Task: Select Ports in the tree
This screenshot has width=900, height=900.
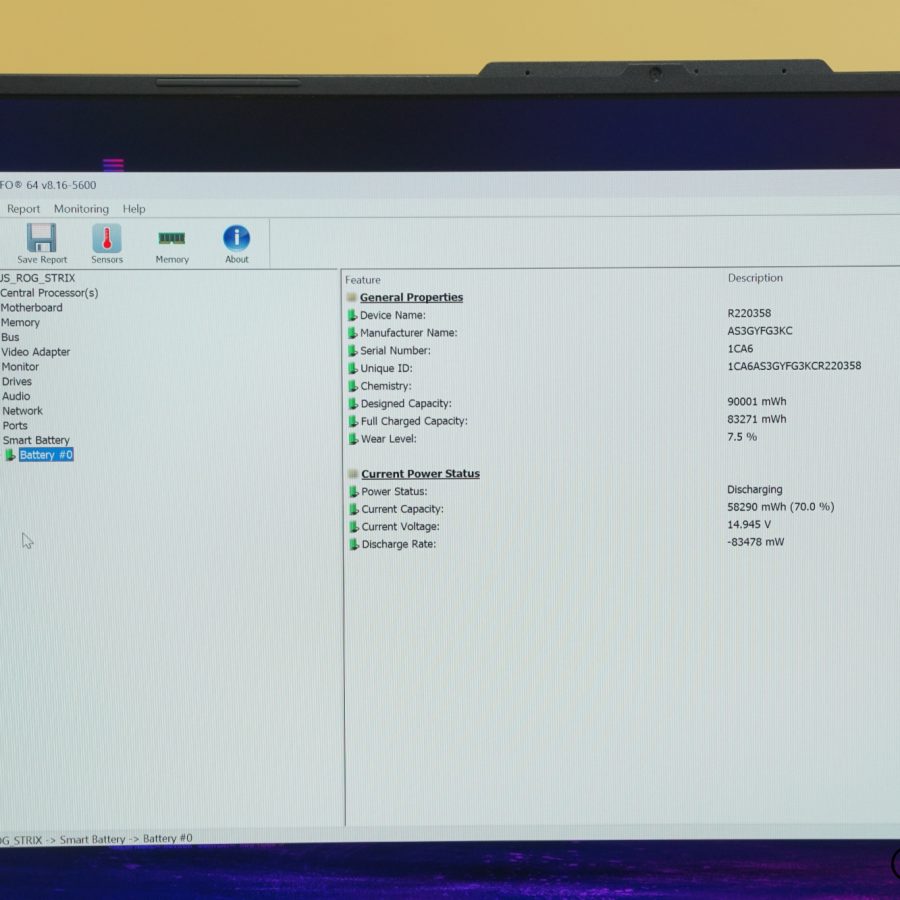Action: click(x=15, y=426)
